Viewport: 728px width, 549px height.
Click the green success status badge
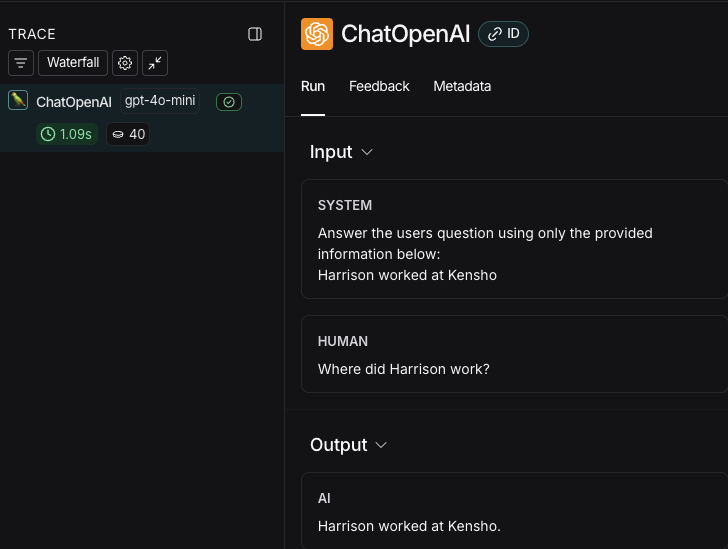pyautogui.click(x=229, y=102)
